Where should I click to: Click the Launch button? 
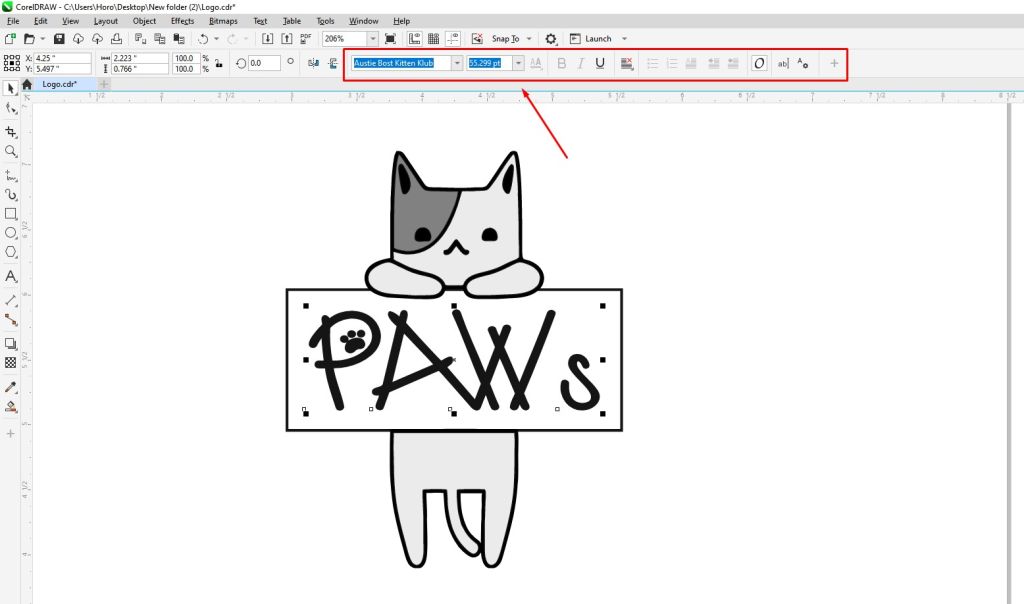pos(597,38)
